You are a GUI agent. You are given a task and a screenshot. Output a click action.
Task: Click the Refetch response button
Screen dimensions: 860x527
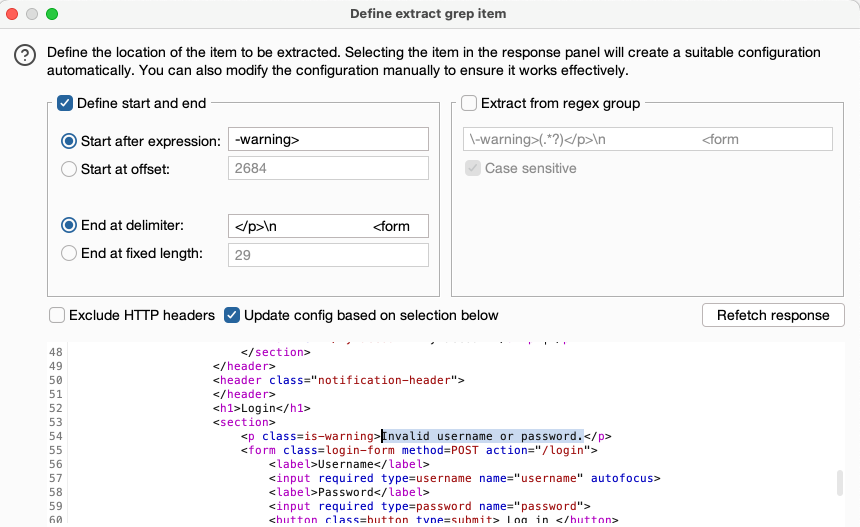pyautogui.click(x=773, y=315)
